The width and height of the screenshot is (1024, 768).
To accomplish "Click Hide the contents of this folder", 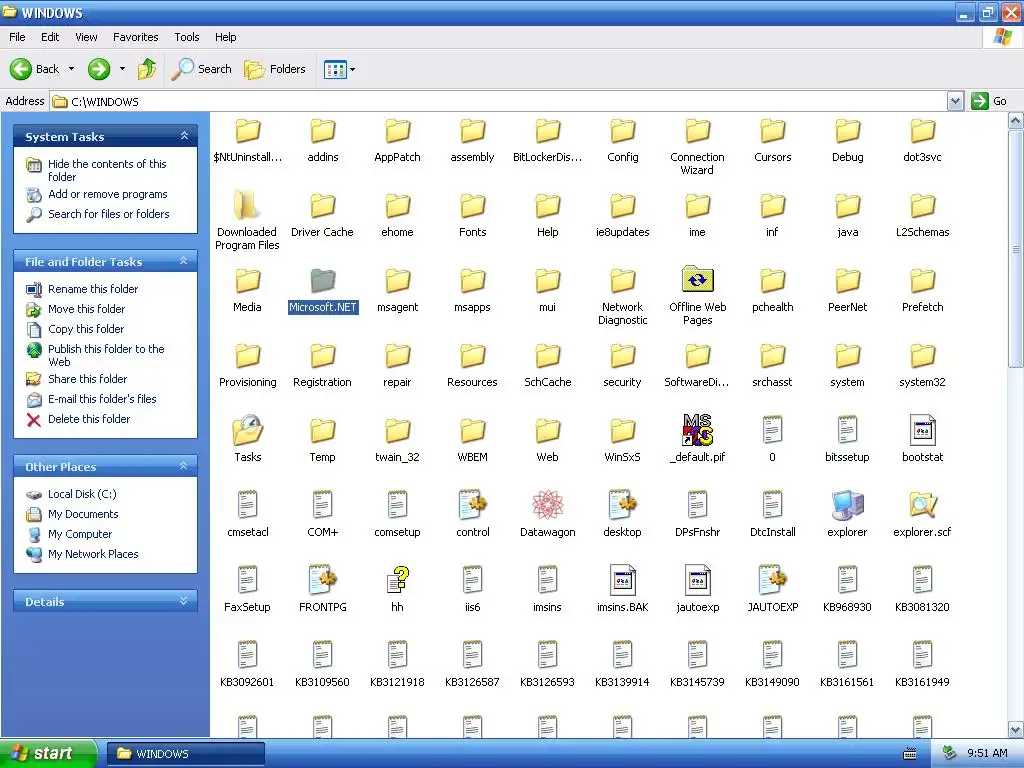I will [107, 170].
